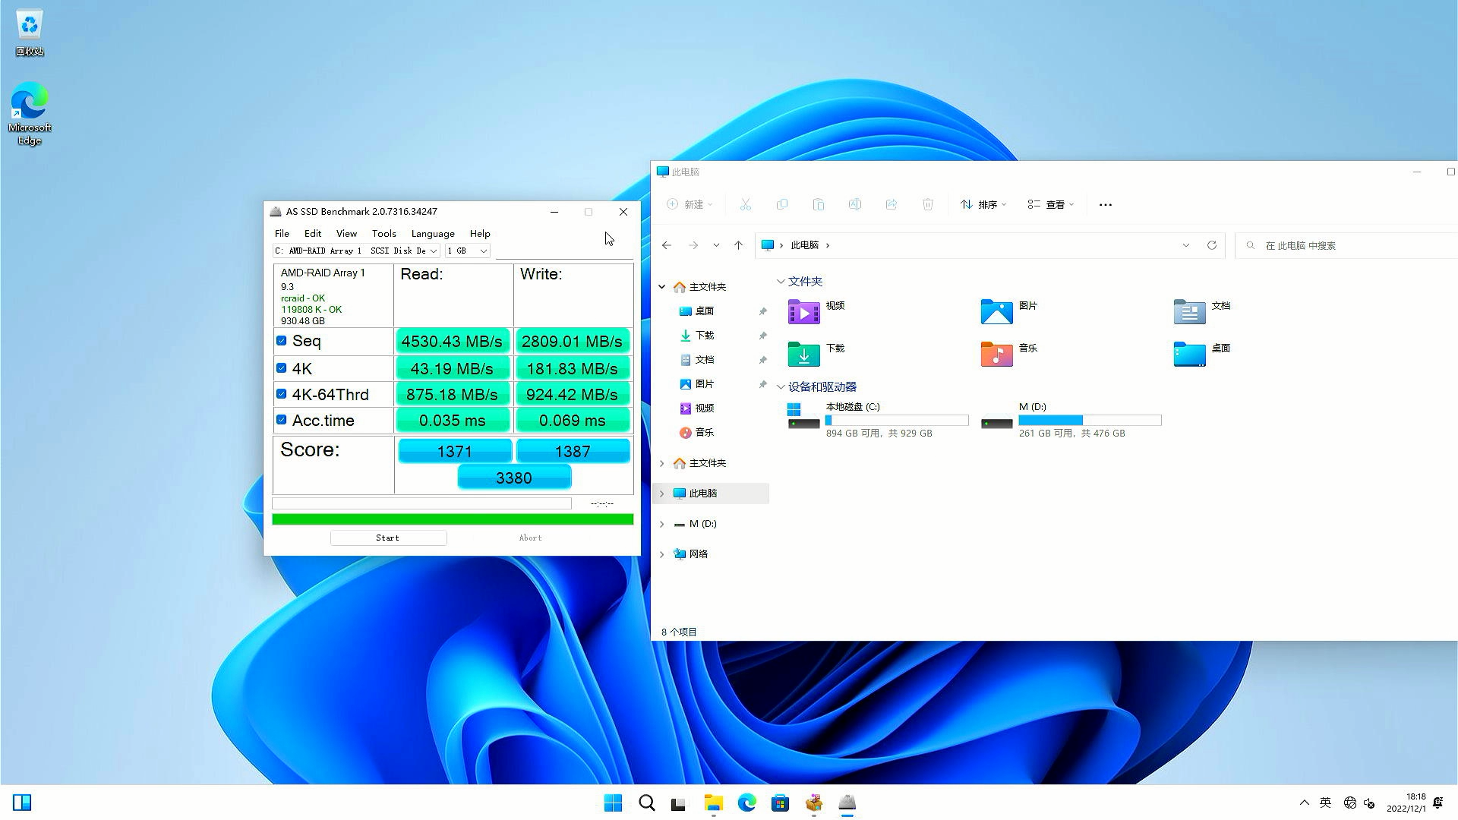
Task: Click the Rename icon in Explorer toolbar
Action: (855, 204)
